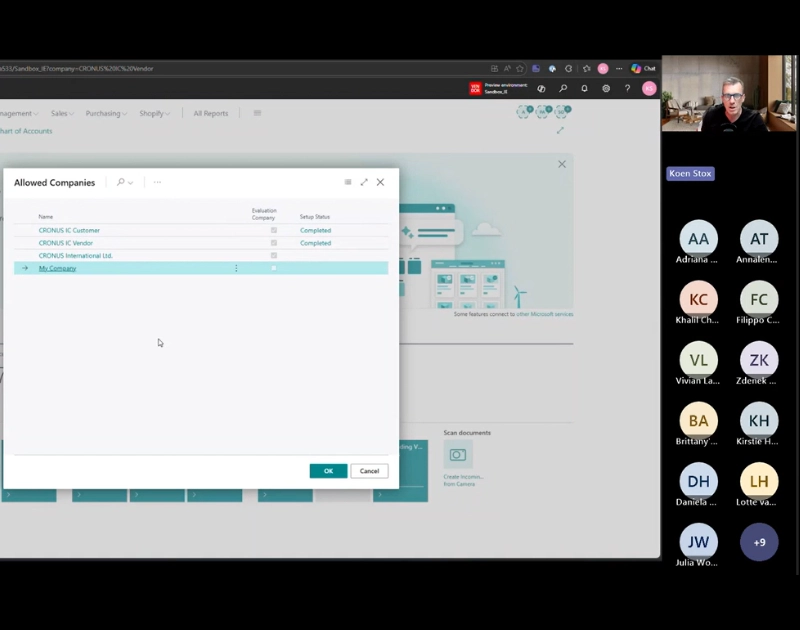Screen dimensions: 800x630
Task: Toggle Evaluation Company checkbox for My Company
Action: (274, 268)
